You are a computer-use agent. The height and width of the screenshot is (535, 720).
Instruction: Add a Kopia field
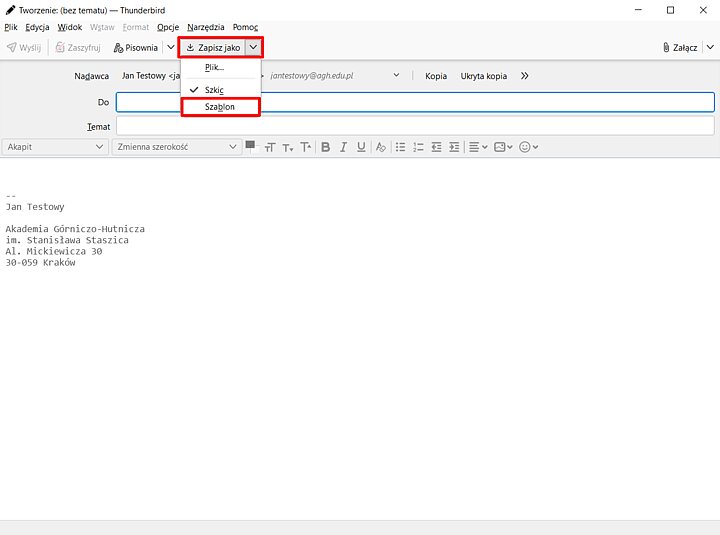click(436, 76)
